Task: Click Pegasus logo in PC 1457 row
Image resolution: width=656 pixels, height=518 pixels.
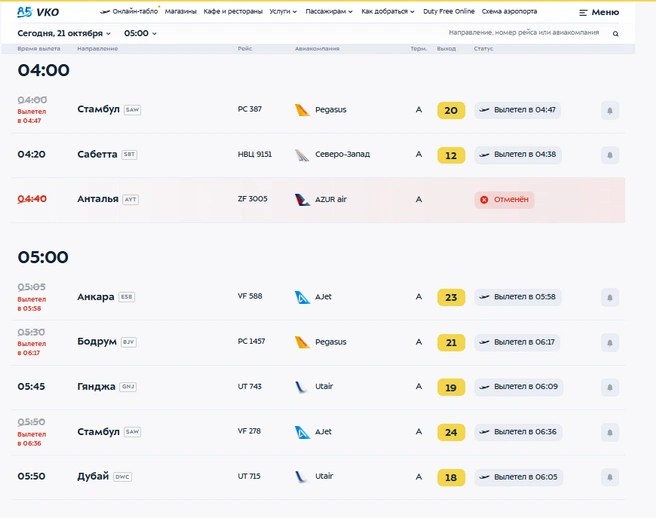Action: (x=302, y=342)
